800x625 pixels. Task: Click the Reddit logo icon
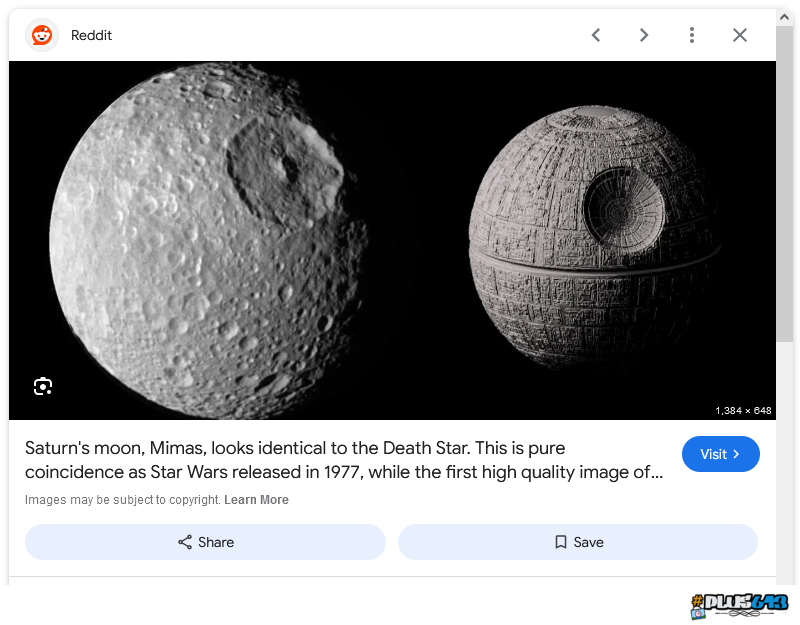[x=42, y=35]
